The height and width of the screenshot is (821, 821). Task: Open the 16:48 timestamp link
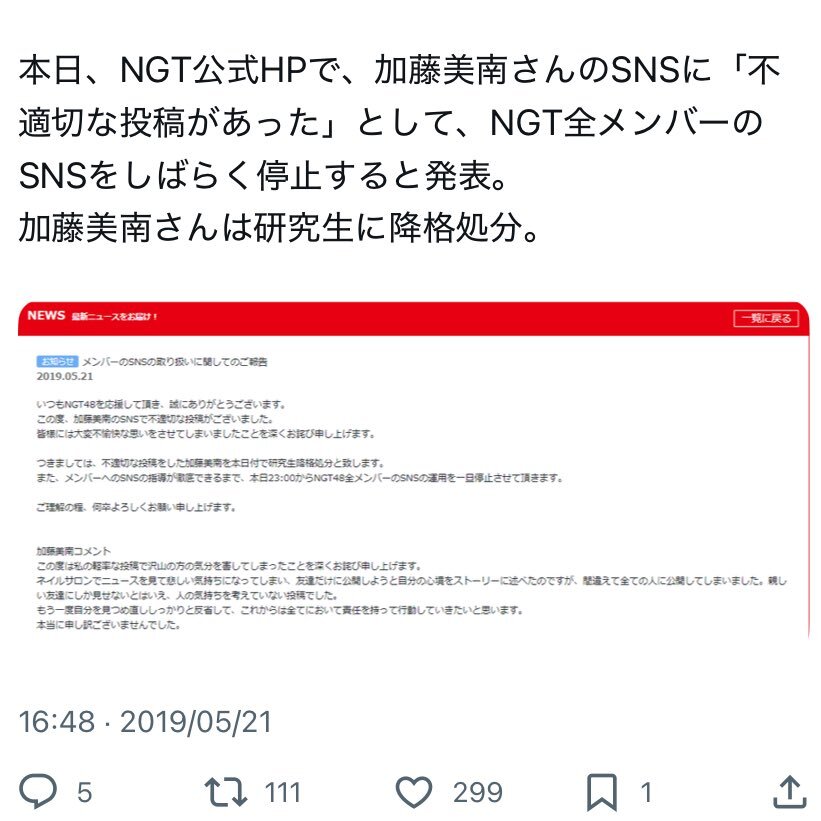coord(57,722)
